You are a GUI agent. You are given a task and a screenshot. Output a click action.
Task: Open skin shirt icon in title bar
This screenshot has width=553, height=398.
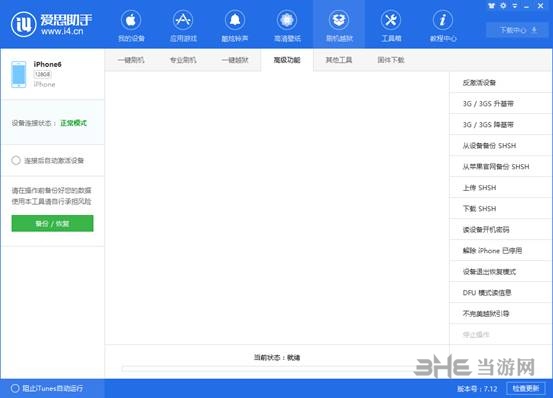pyautogui.click(x=491, y=6)
